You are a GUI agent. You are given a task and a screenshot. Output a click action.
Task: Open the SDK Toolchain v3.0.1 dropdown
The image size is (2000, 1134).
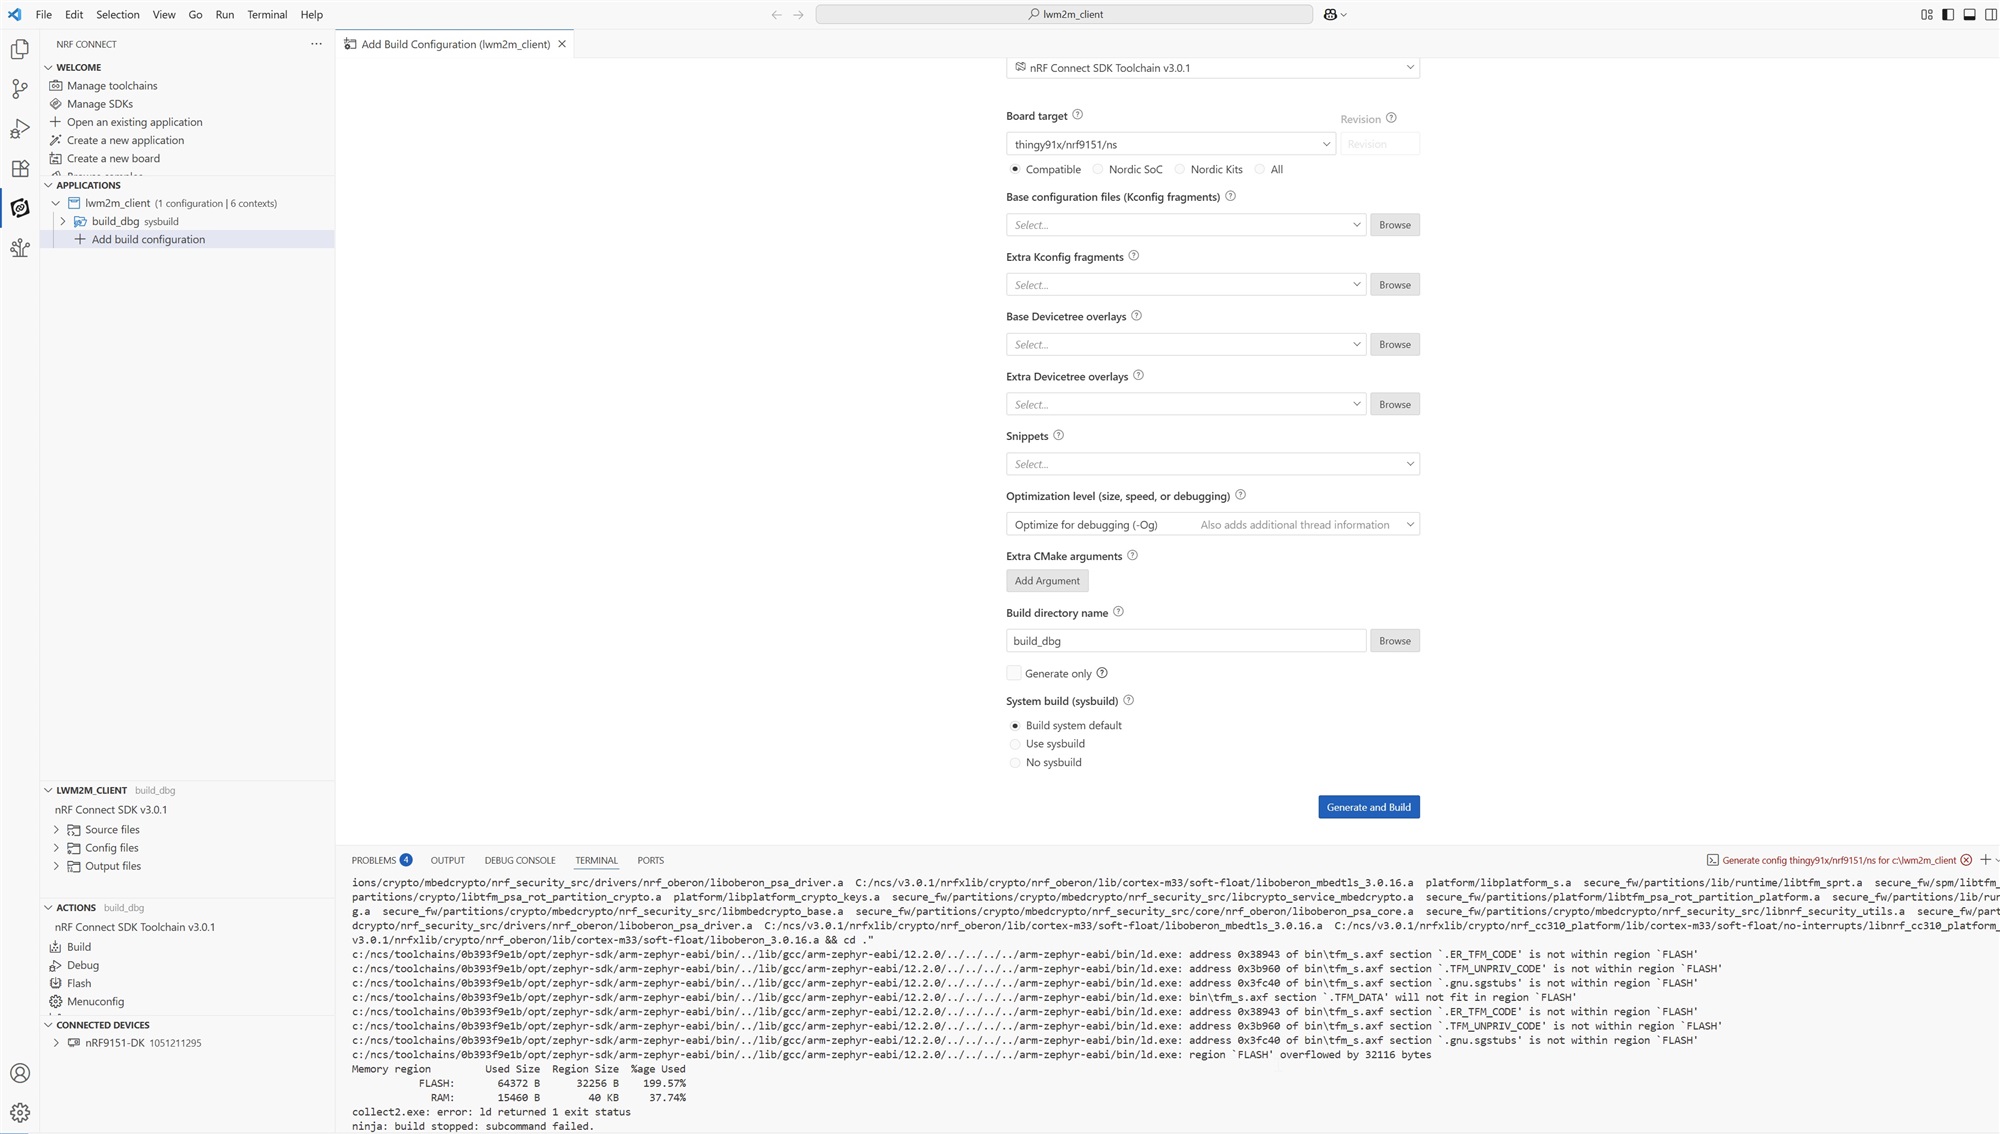click(1213, 68)
